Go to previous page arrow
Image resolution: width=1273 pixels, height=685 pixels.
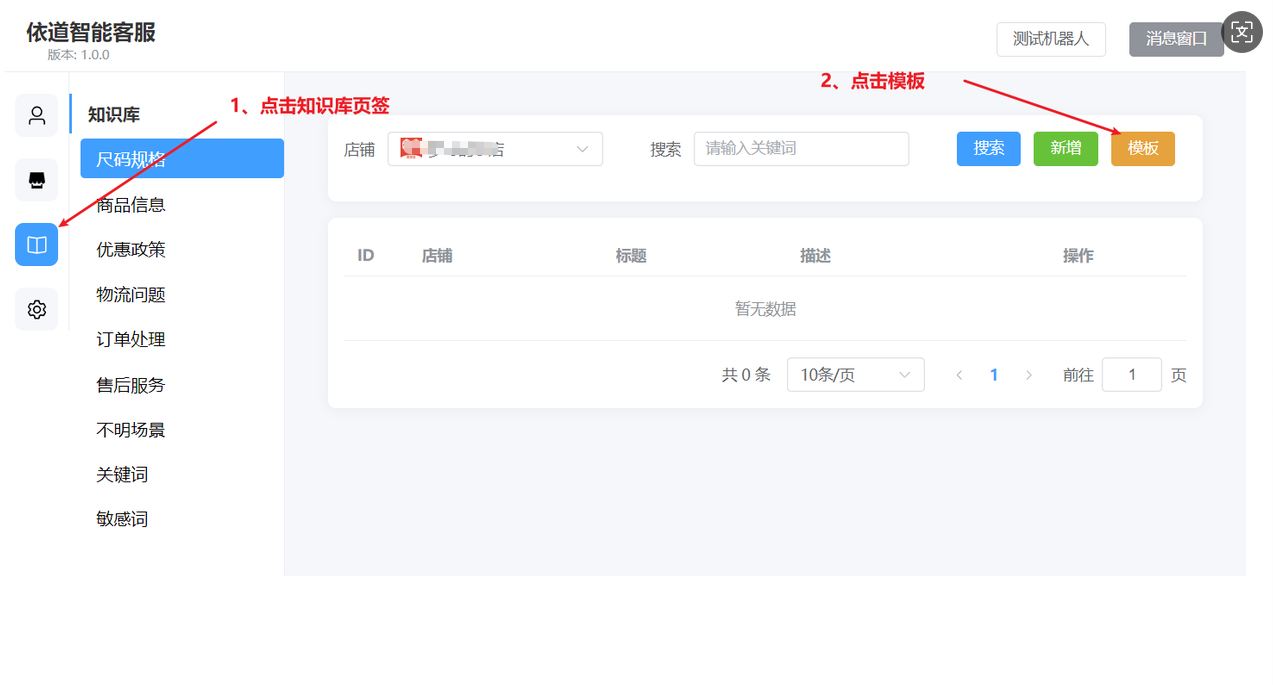click(x=959, y=375)
